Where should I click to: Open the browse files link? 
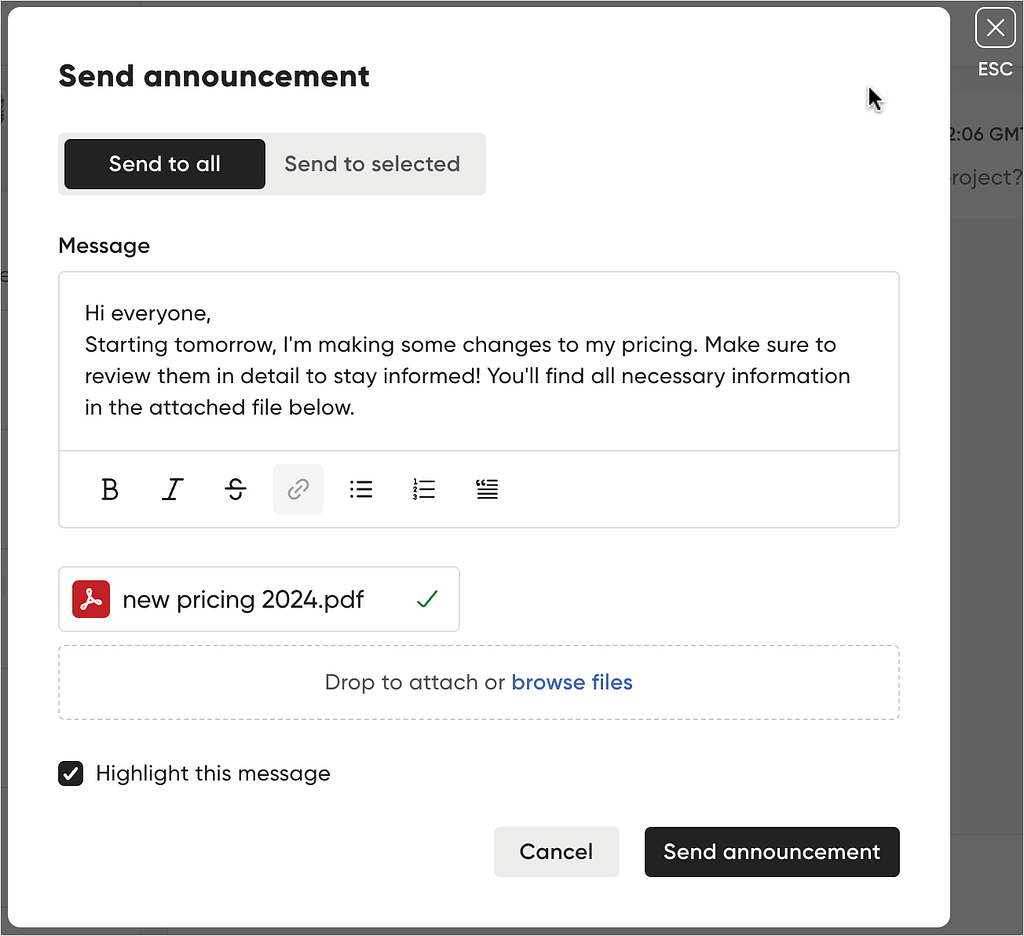coord(572,682)
